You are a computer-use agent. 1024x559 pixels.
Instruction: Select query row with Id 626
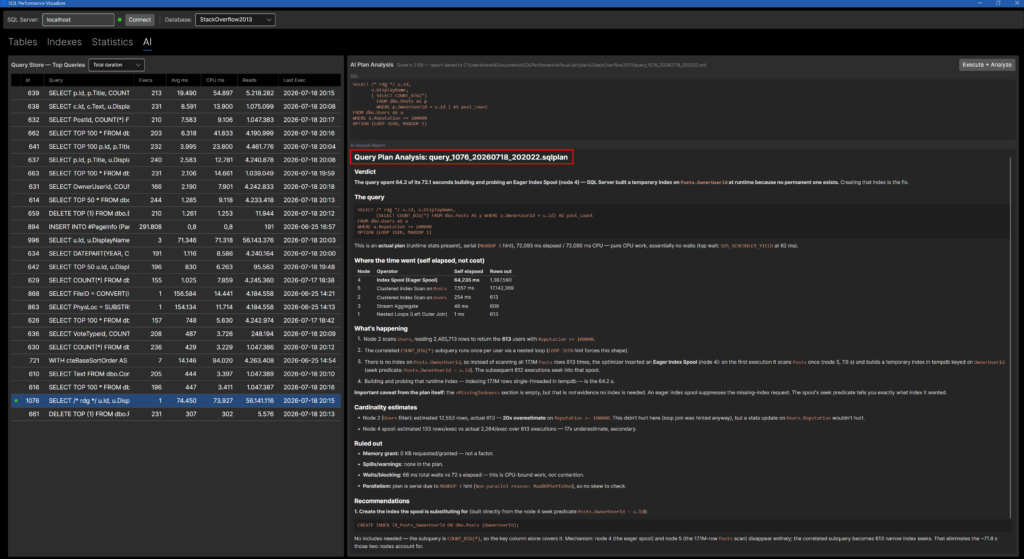click(176, 321)
